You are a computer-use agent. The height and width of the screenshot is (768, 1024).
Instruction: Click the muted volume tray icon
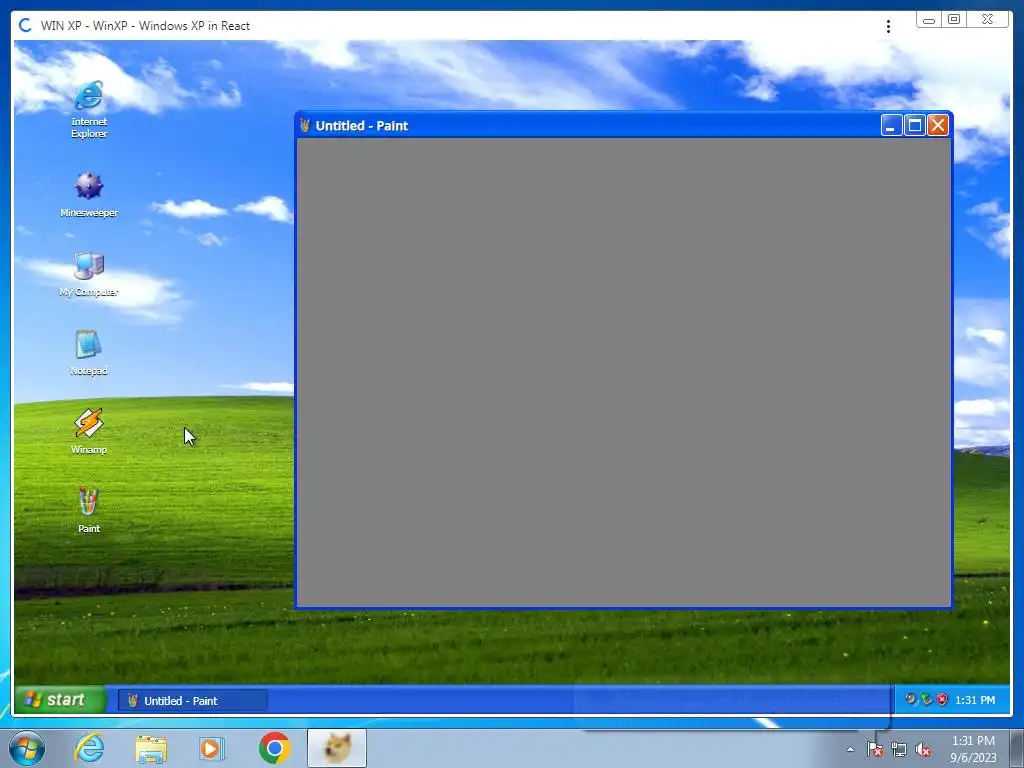(923, 750)
